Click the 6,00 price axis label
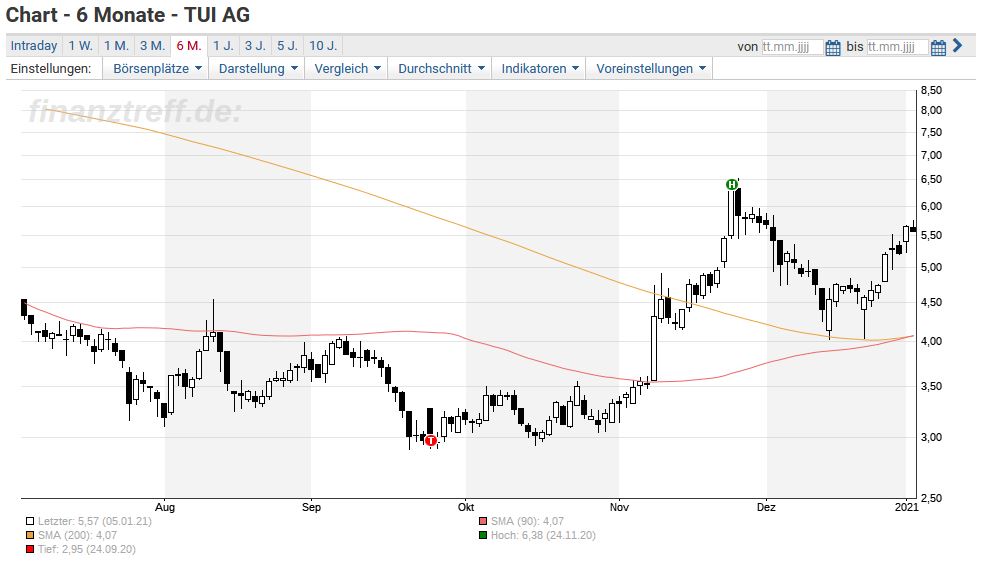 pos(931,206)
